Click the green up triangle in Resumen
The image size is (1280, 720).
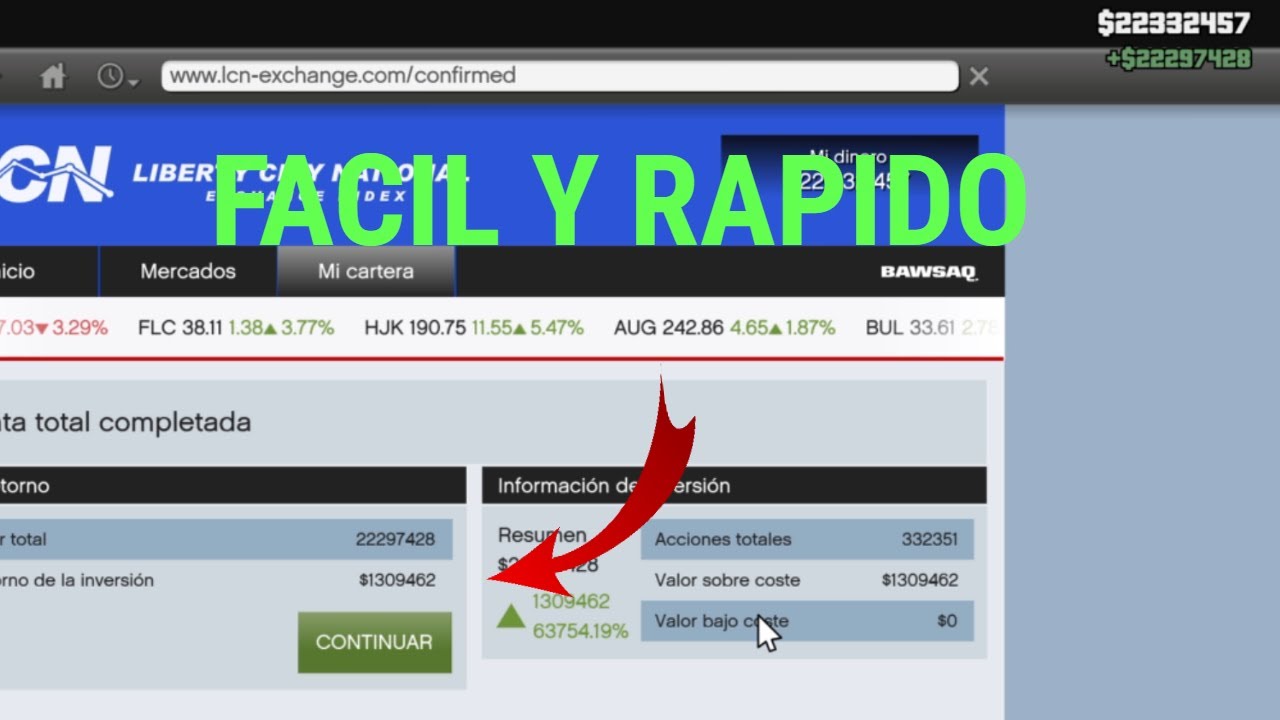[x=511, y=616]
